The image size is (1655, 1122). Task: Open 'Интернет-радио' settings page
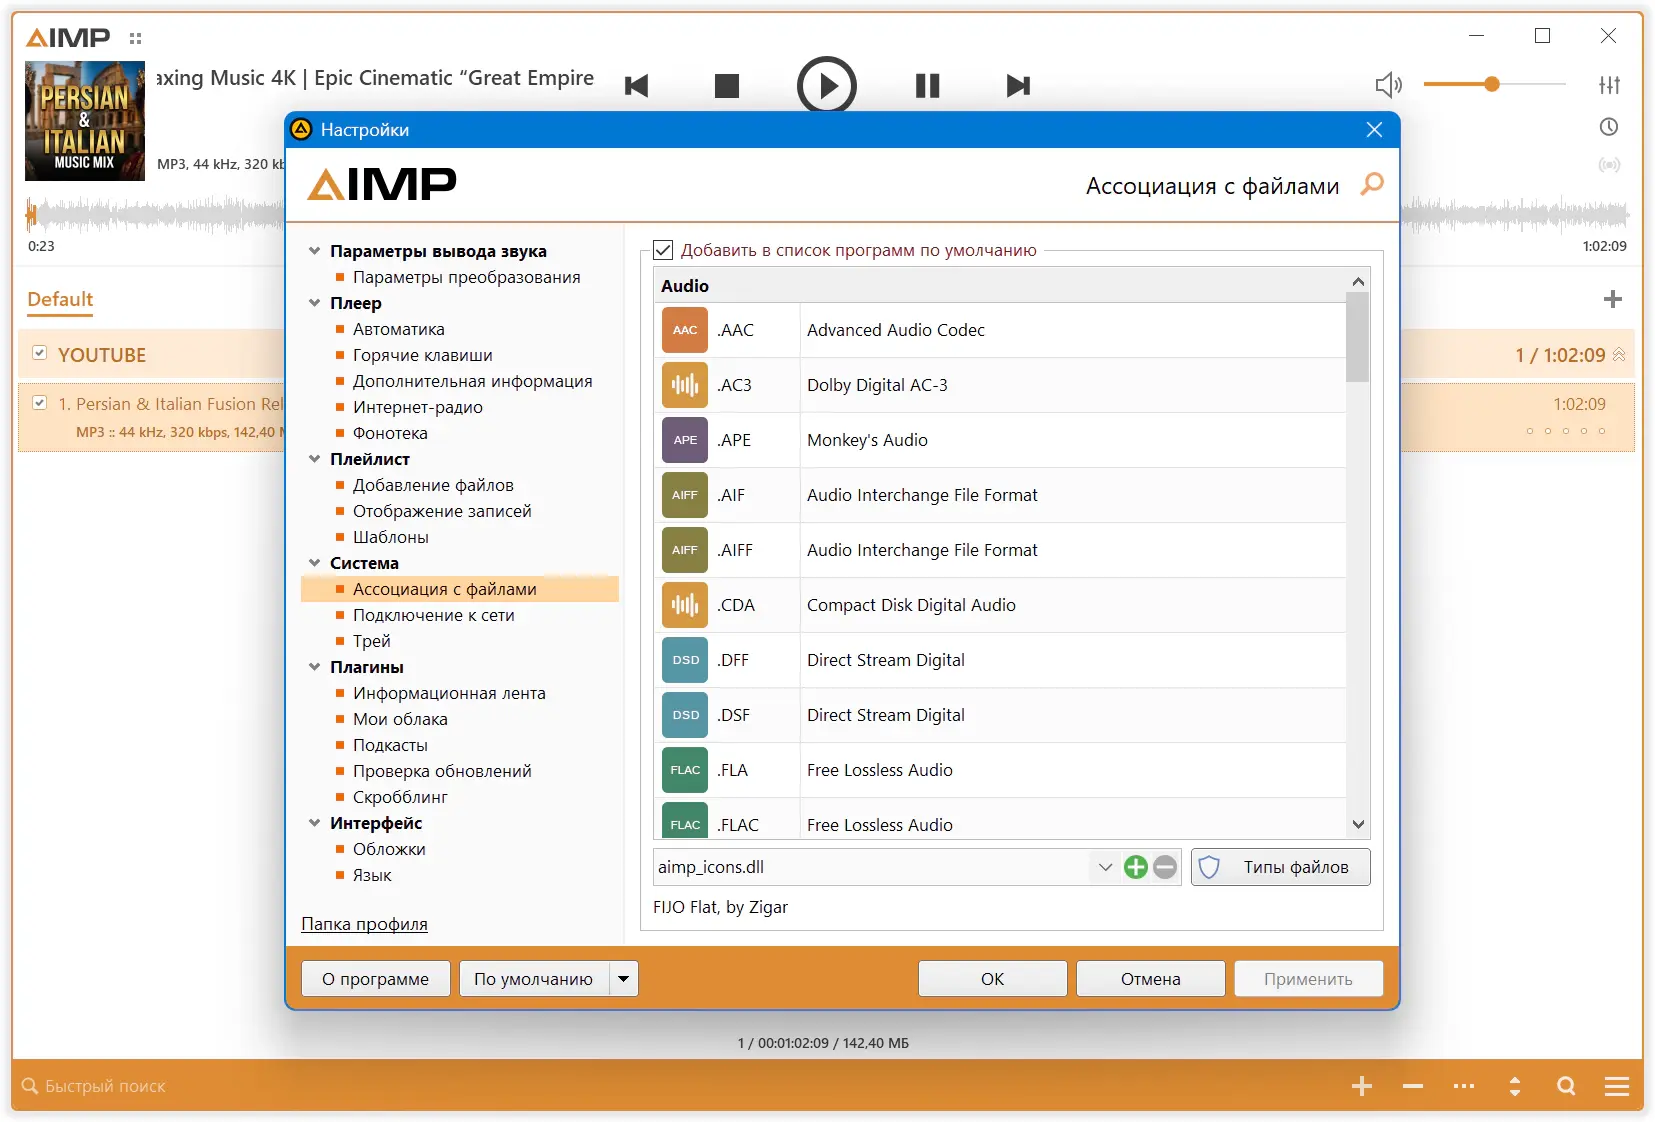tap(418, 407)
